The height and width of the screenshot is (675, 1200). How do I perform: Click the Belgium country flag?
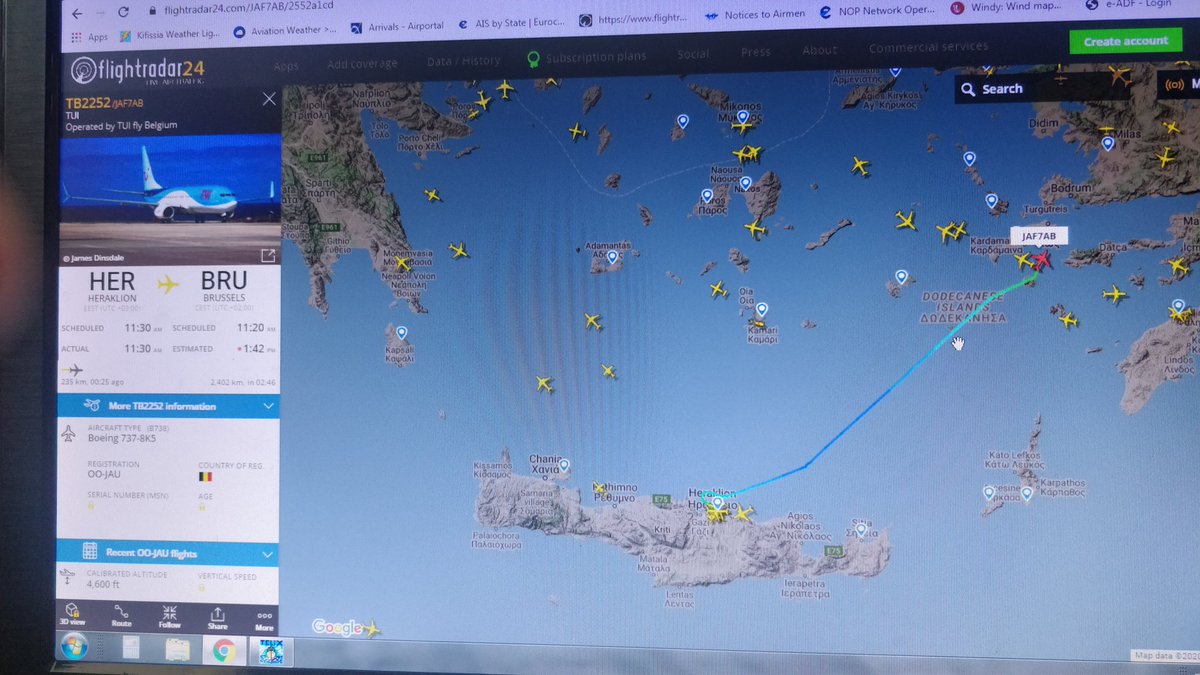point(206,477)
